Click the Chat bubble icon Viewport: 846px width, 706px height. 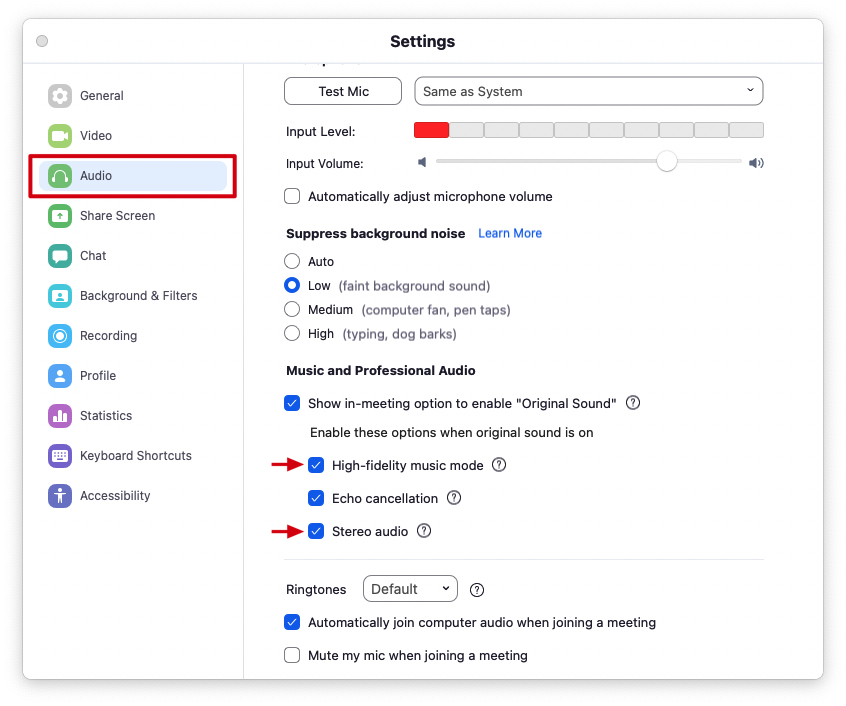pos(60,256)
